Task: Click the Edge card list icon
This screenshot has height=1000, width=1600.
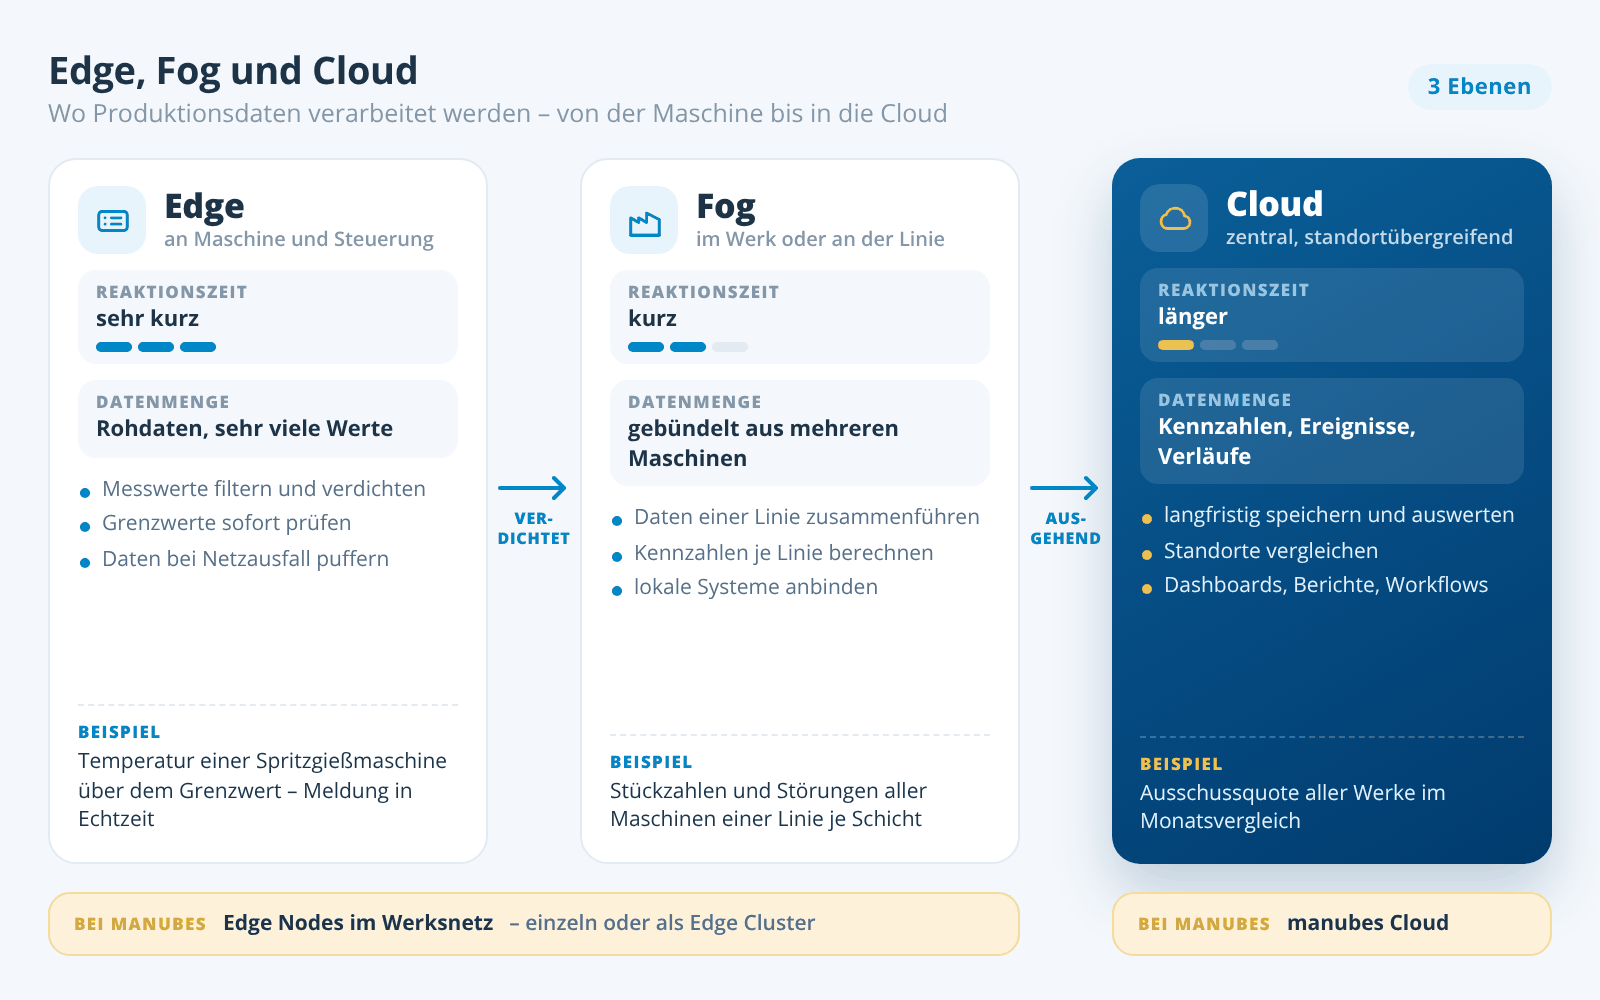Action: click(113, 221)
